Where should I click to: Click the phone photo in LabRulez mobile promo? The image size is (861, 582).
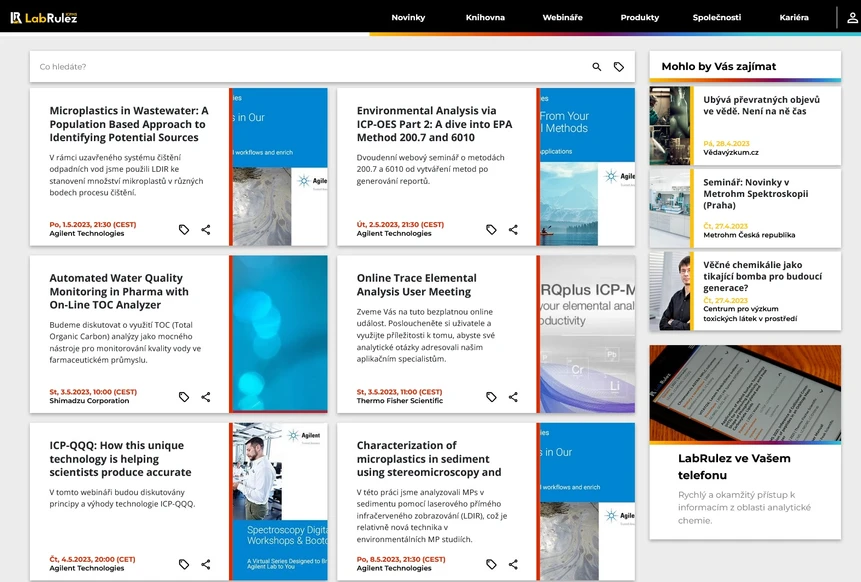745,393
